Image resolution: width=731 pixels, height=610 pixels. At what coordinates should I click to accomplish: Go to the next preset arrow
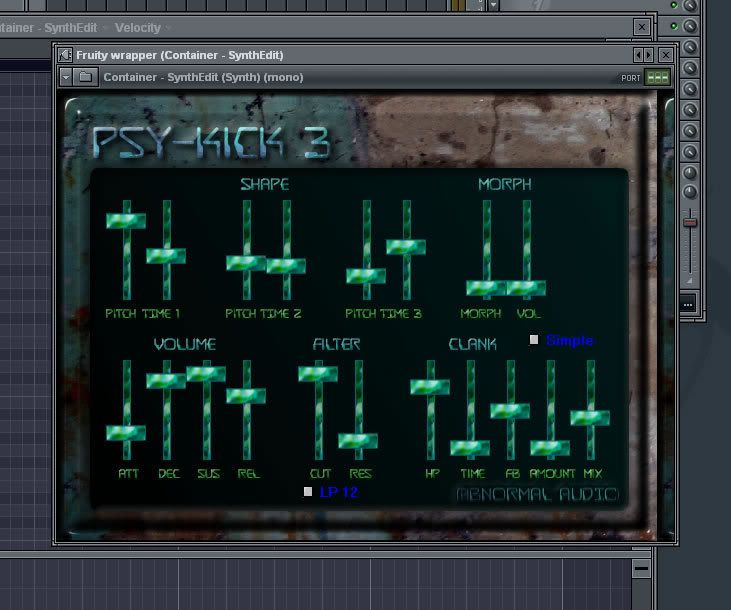pyautogui.click(x=648, y=55)
